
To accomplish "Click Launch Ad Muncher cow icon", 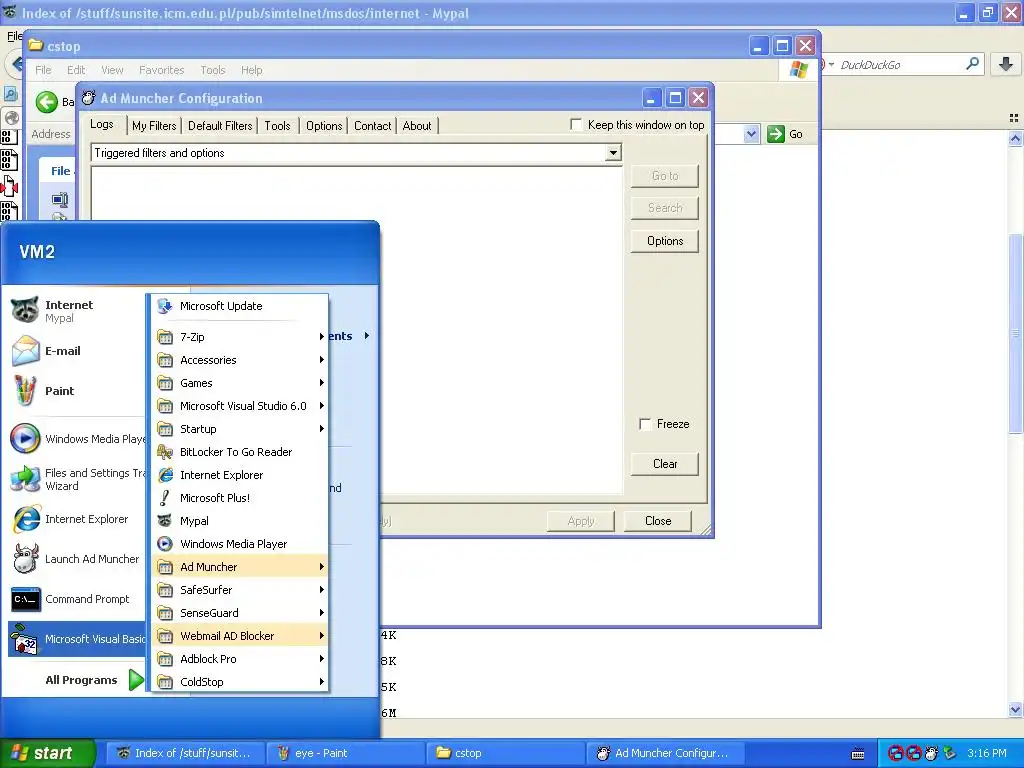I will [x=26, y=559].
